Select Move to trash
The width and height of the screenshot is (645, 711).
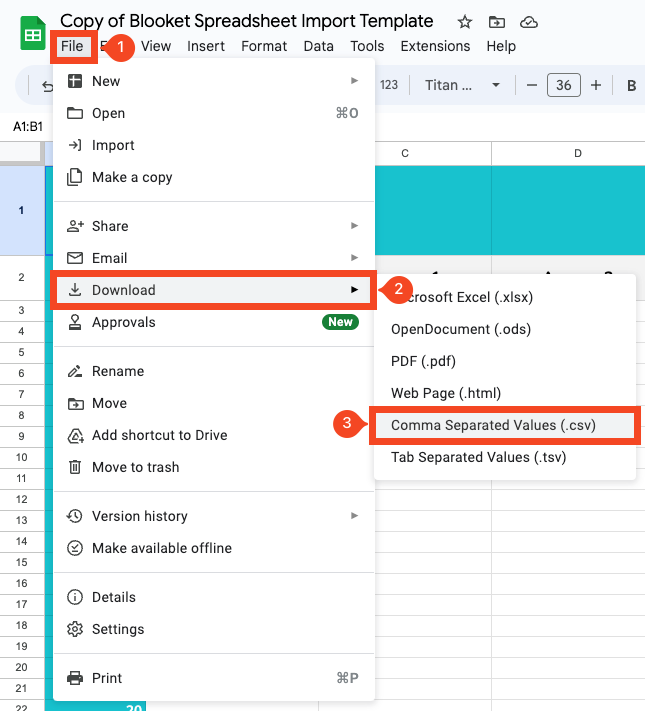(214, 467)
